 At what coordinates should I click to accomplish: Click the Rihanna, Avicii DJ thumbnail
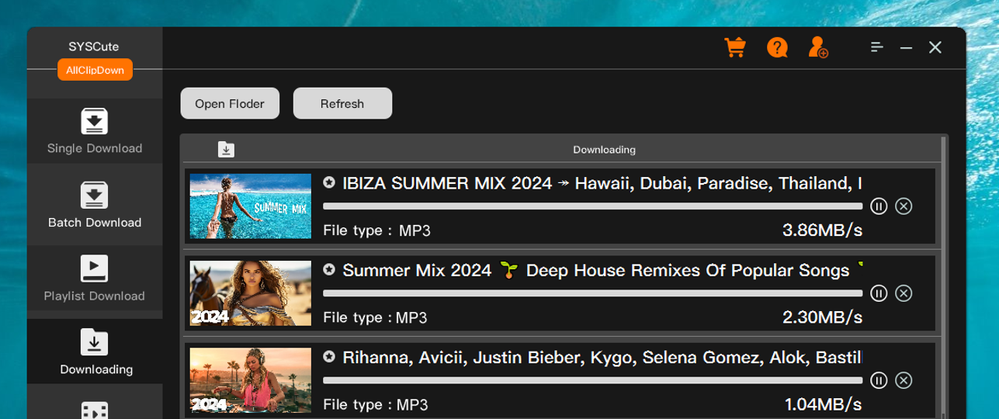tap(250, 380)
